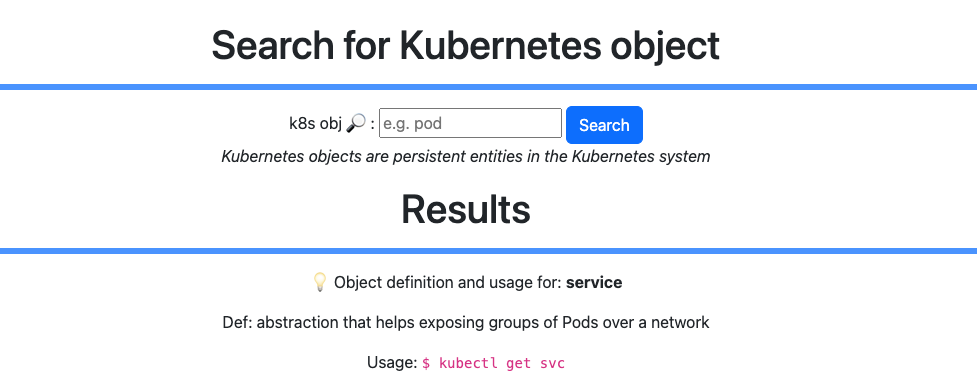
Task: Click the blue divider line under Results
Action: point(488,251)
